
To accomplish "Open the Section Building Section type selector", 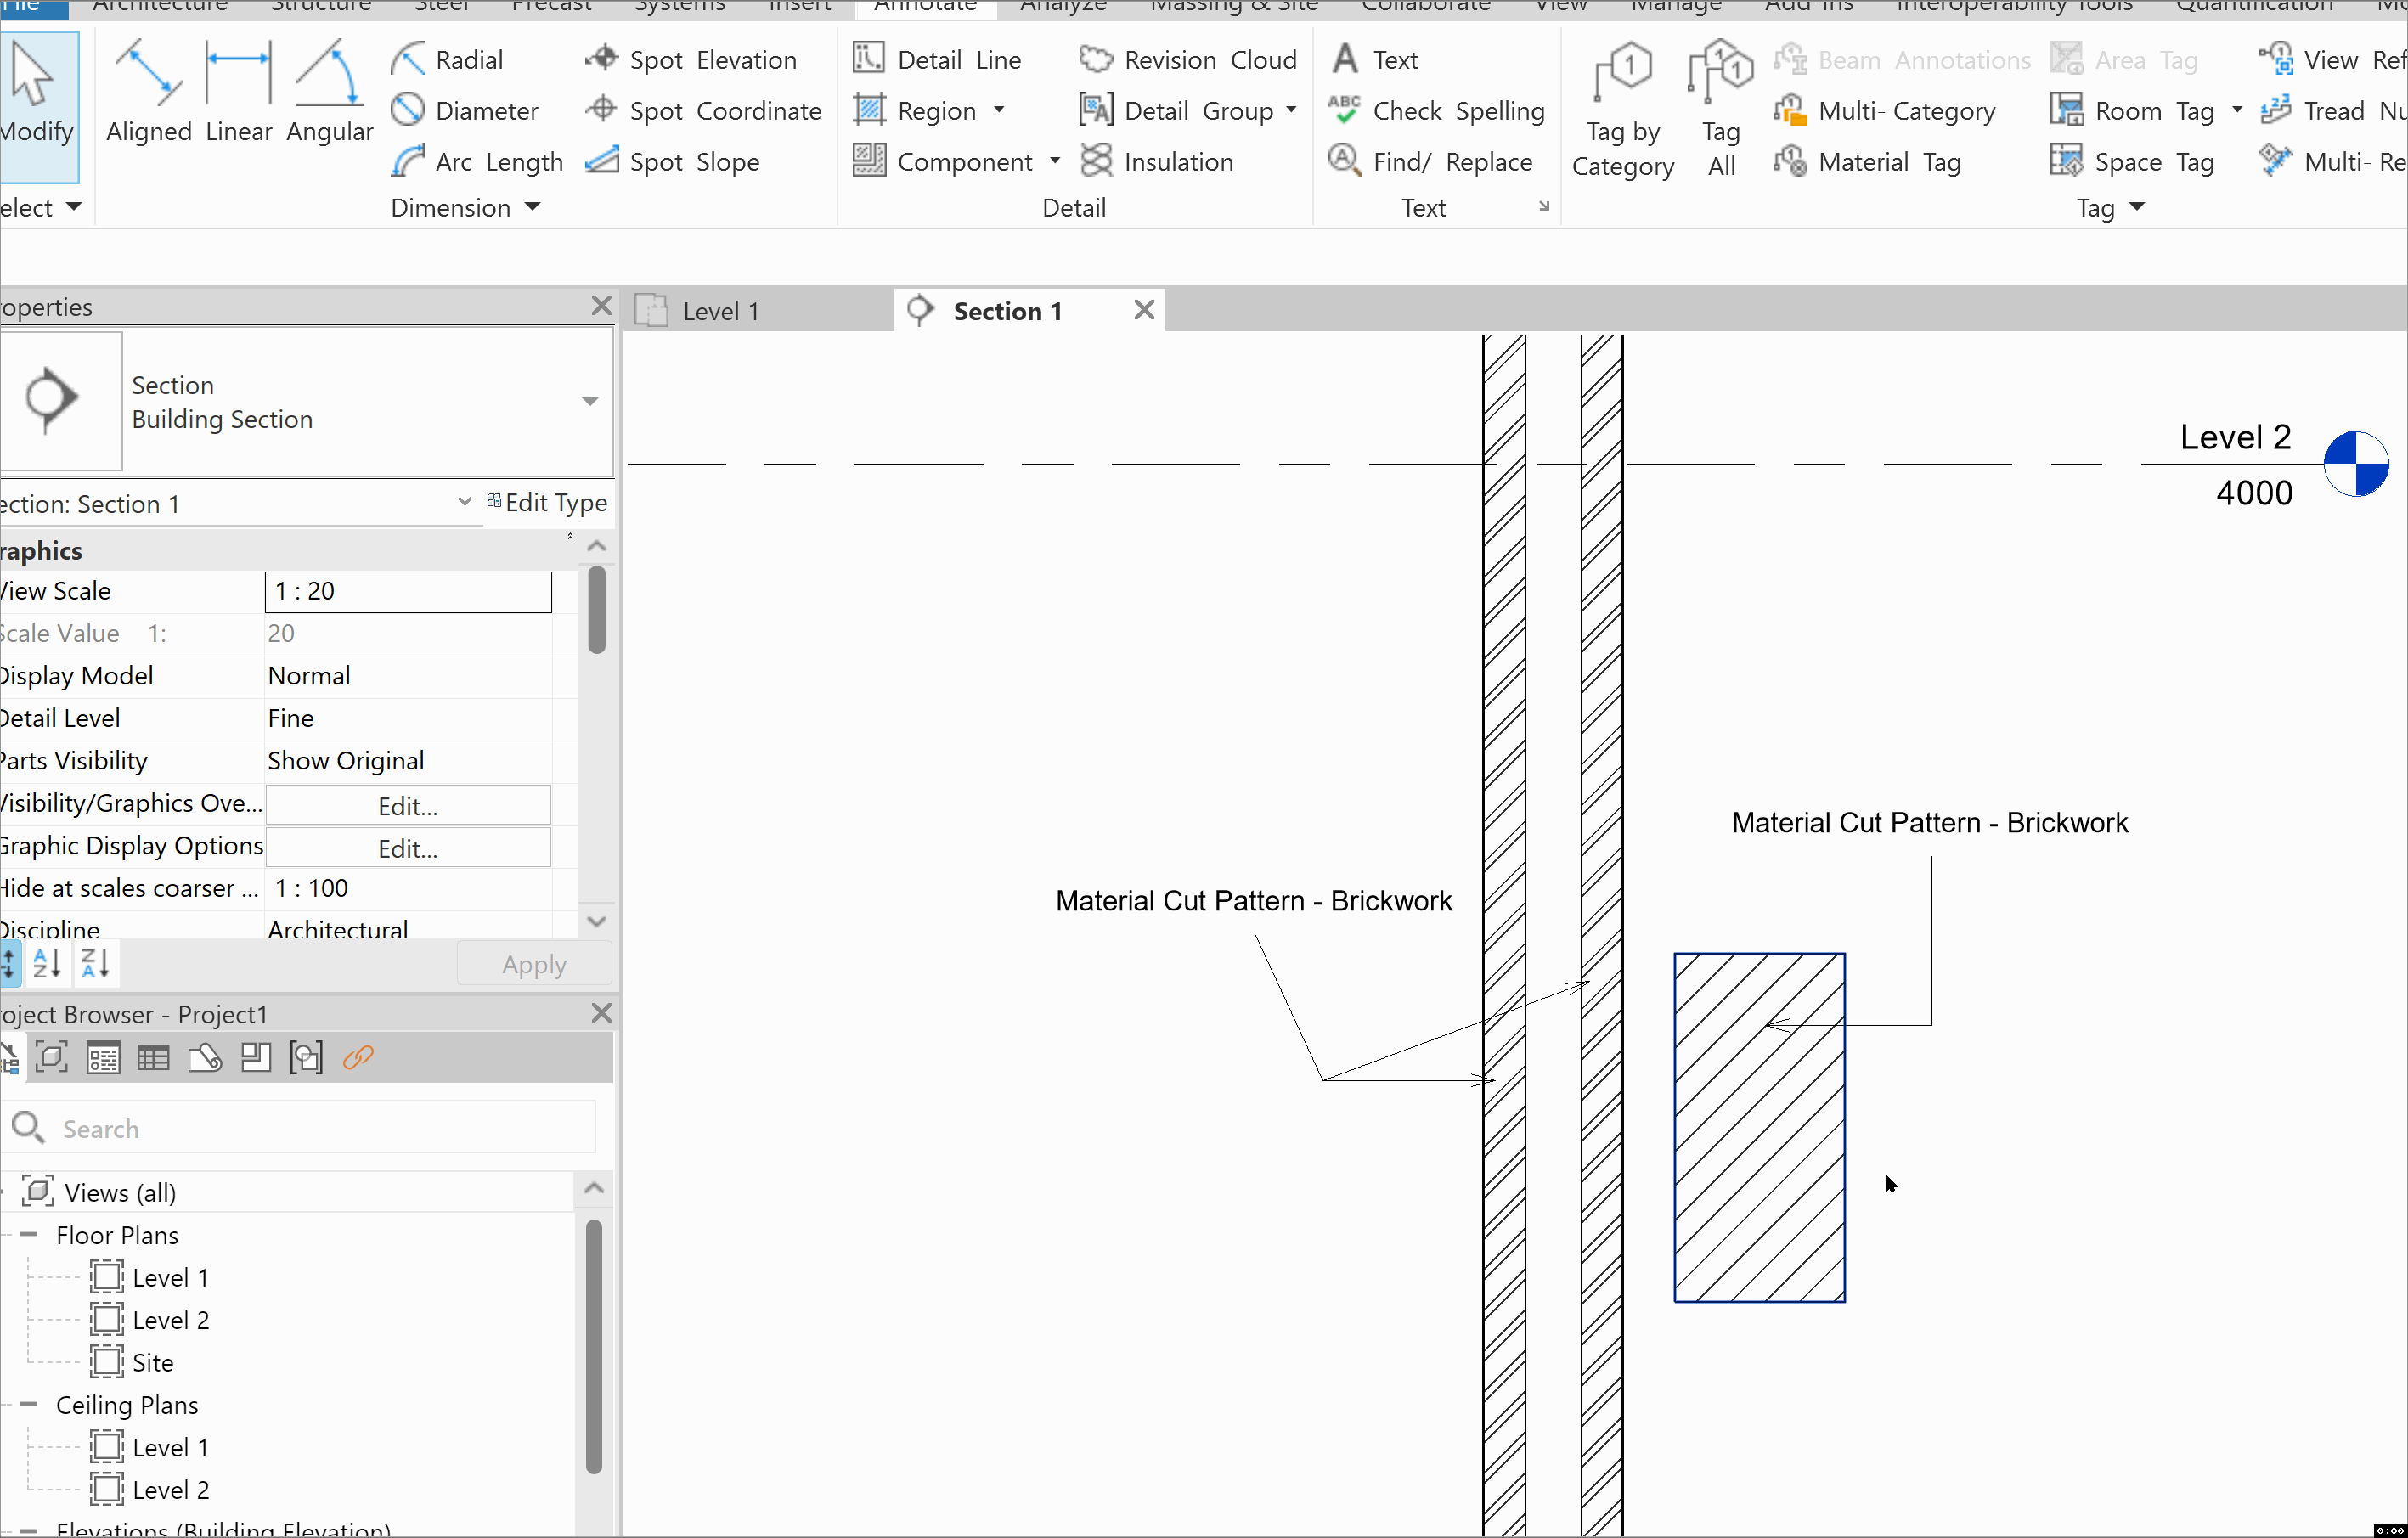I will 590,401.
